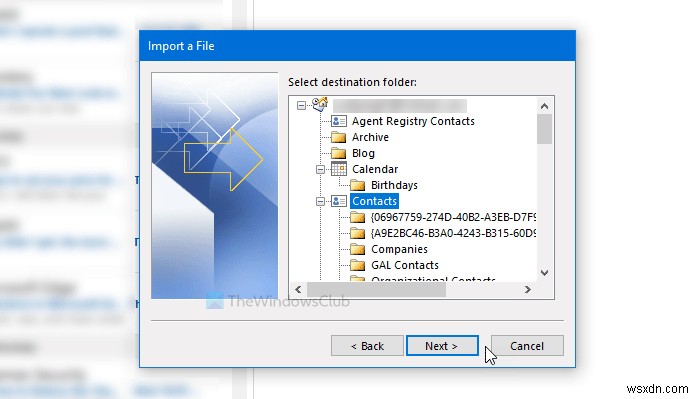The image size is (700, 399).
Task: Click the Calendar grid icon
Action: click(339, 169)
